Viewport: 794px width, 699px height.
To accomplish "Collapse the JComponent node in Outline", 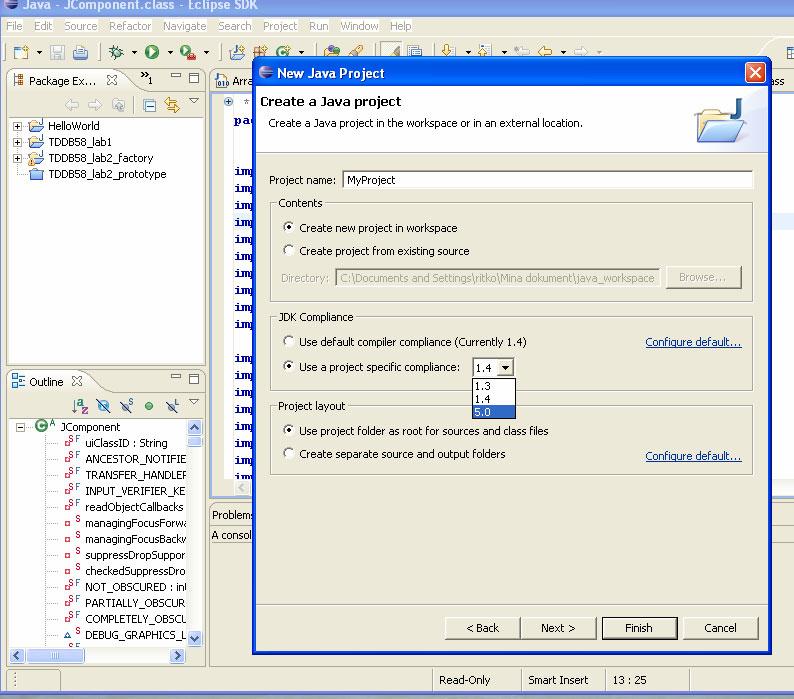I will (20, 427).
